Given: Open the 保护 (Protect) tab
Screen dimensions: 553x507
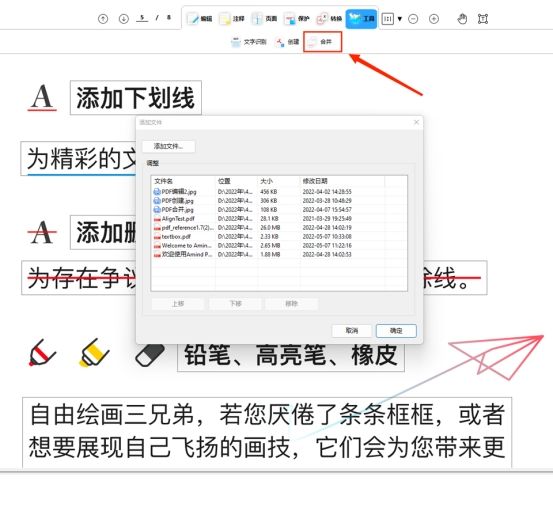Looking at the screenshot, I should click(297, 19).
